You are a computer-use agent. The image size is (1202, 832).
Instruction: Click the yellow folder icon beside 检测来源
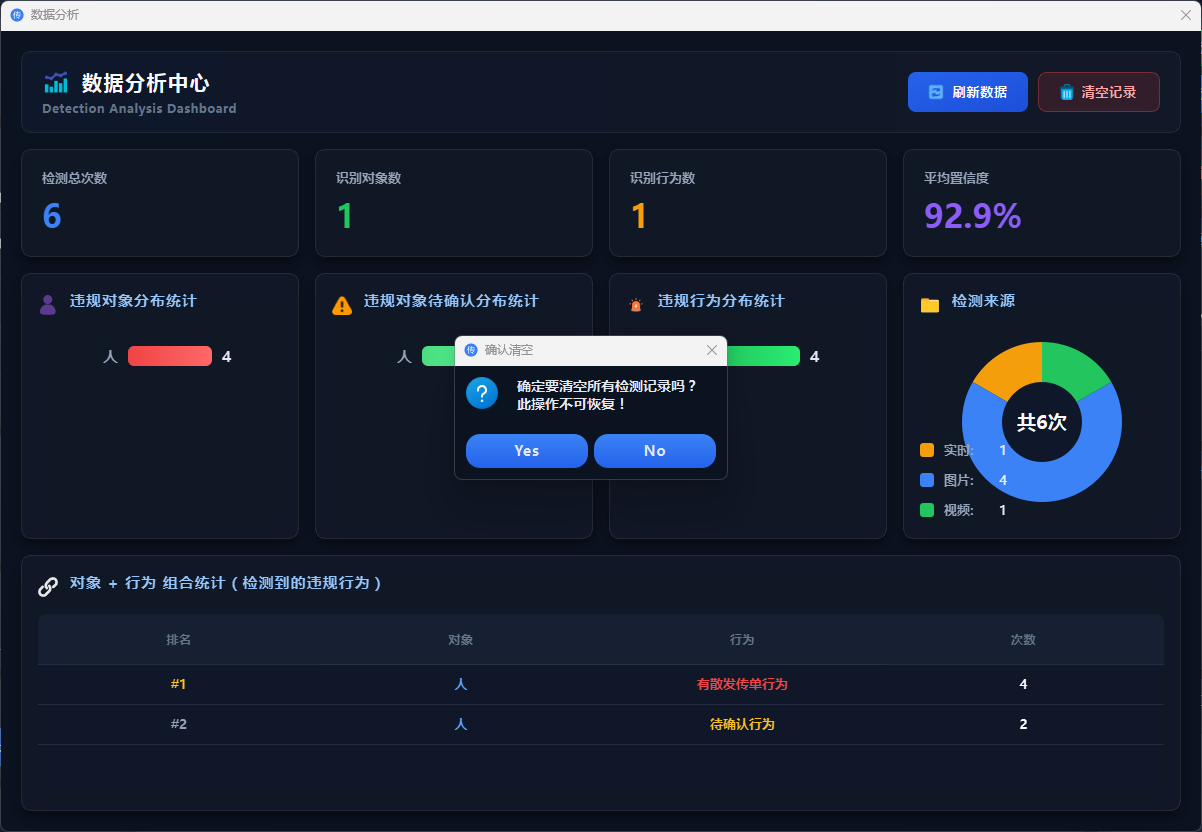click(x=930, y=305)
